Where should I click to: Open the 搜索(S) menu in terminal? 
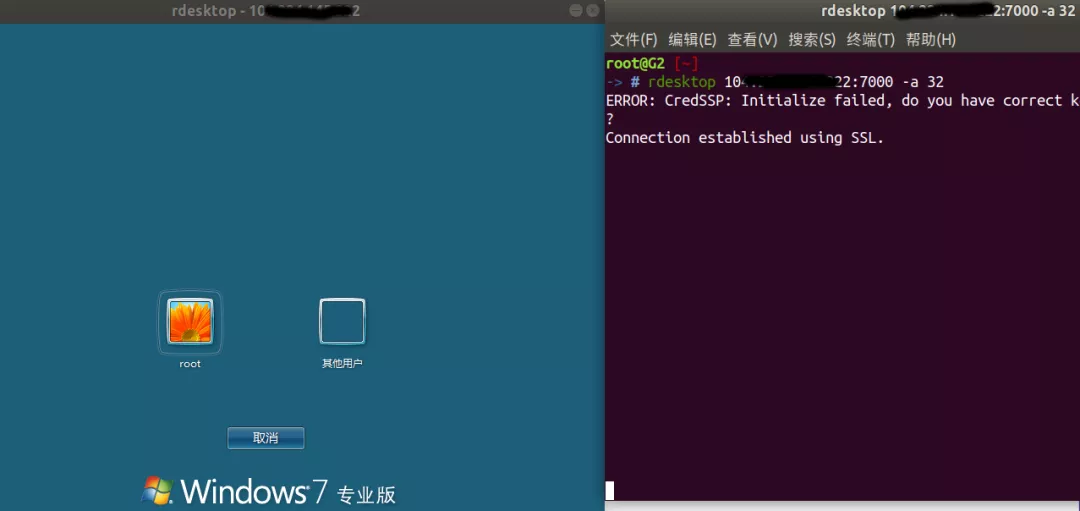pos(811,40)
